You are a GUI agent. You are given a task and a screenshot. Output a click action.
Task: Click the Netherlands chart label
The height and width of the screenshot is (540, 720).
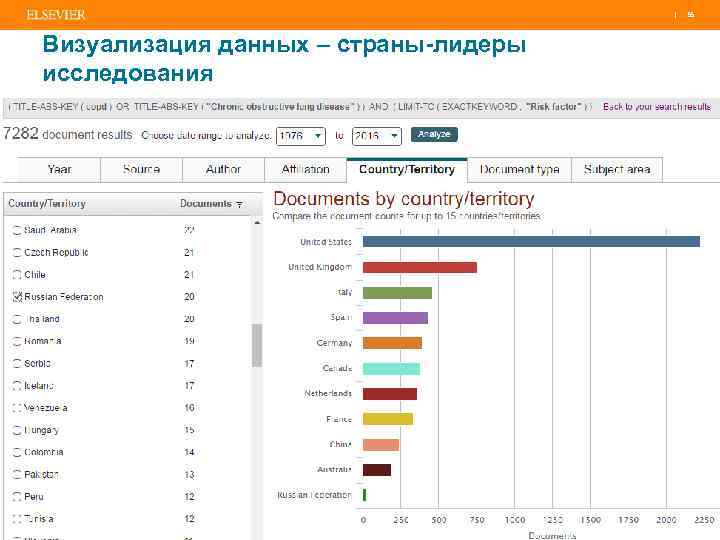pyautogui.click(x=328, y=394)
